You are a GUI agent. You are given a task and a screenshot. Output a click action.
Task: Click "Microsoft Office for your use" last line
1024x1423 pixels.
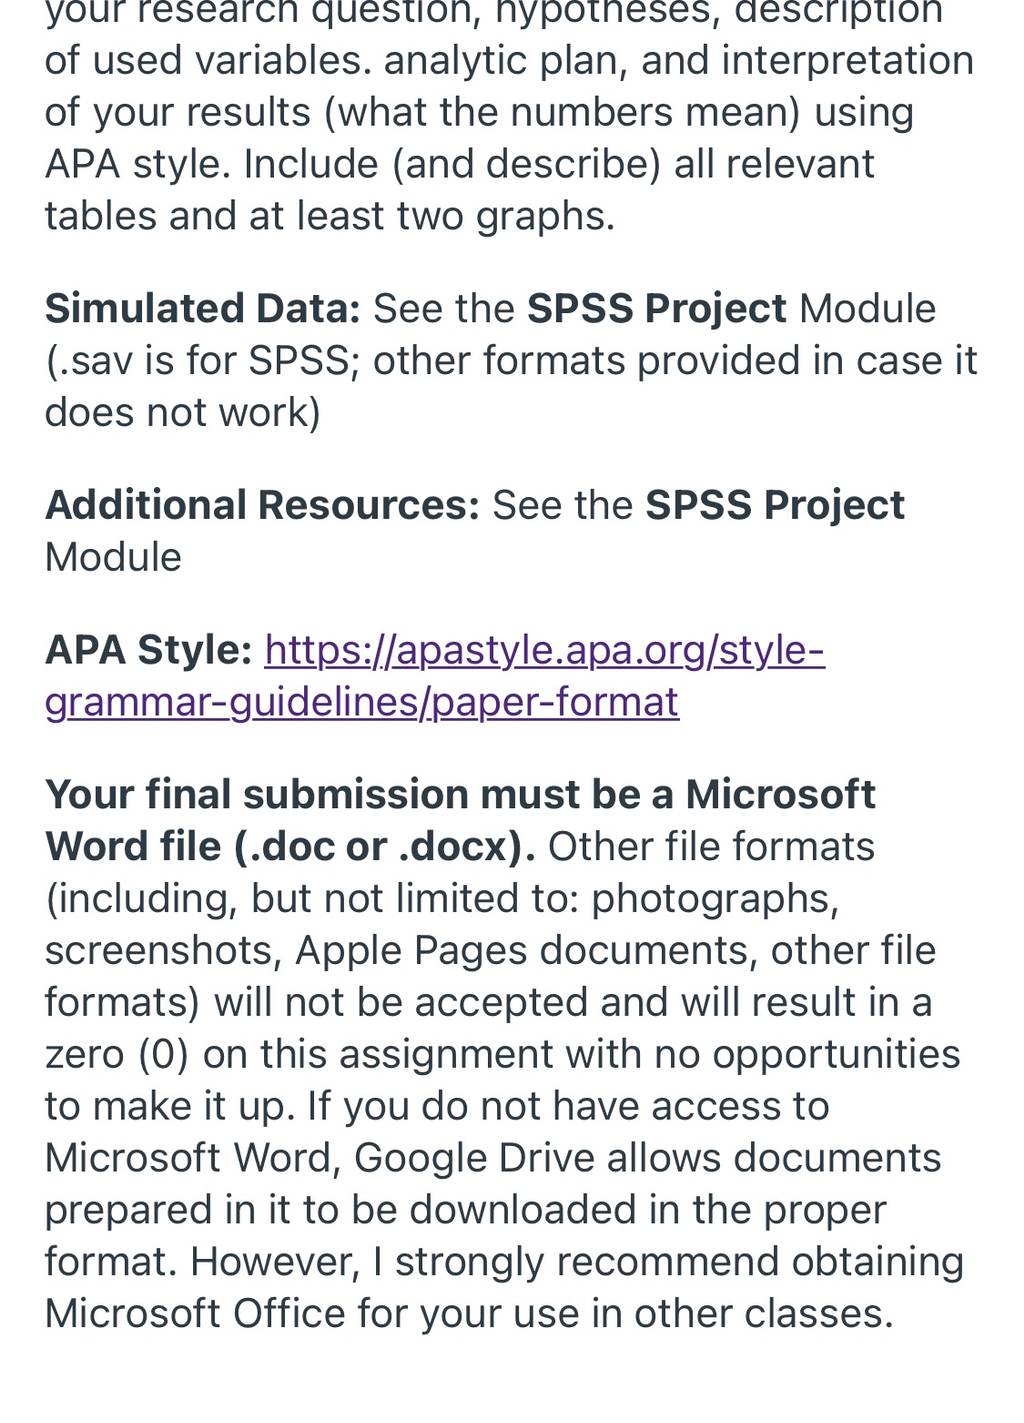point(469,1314)
